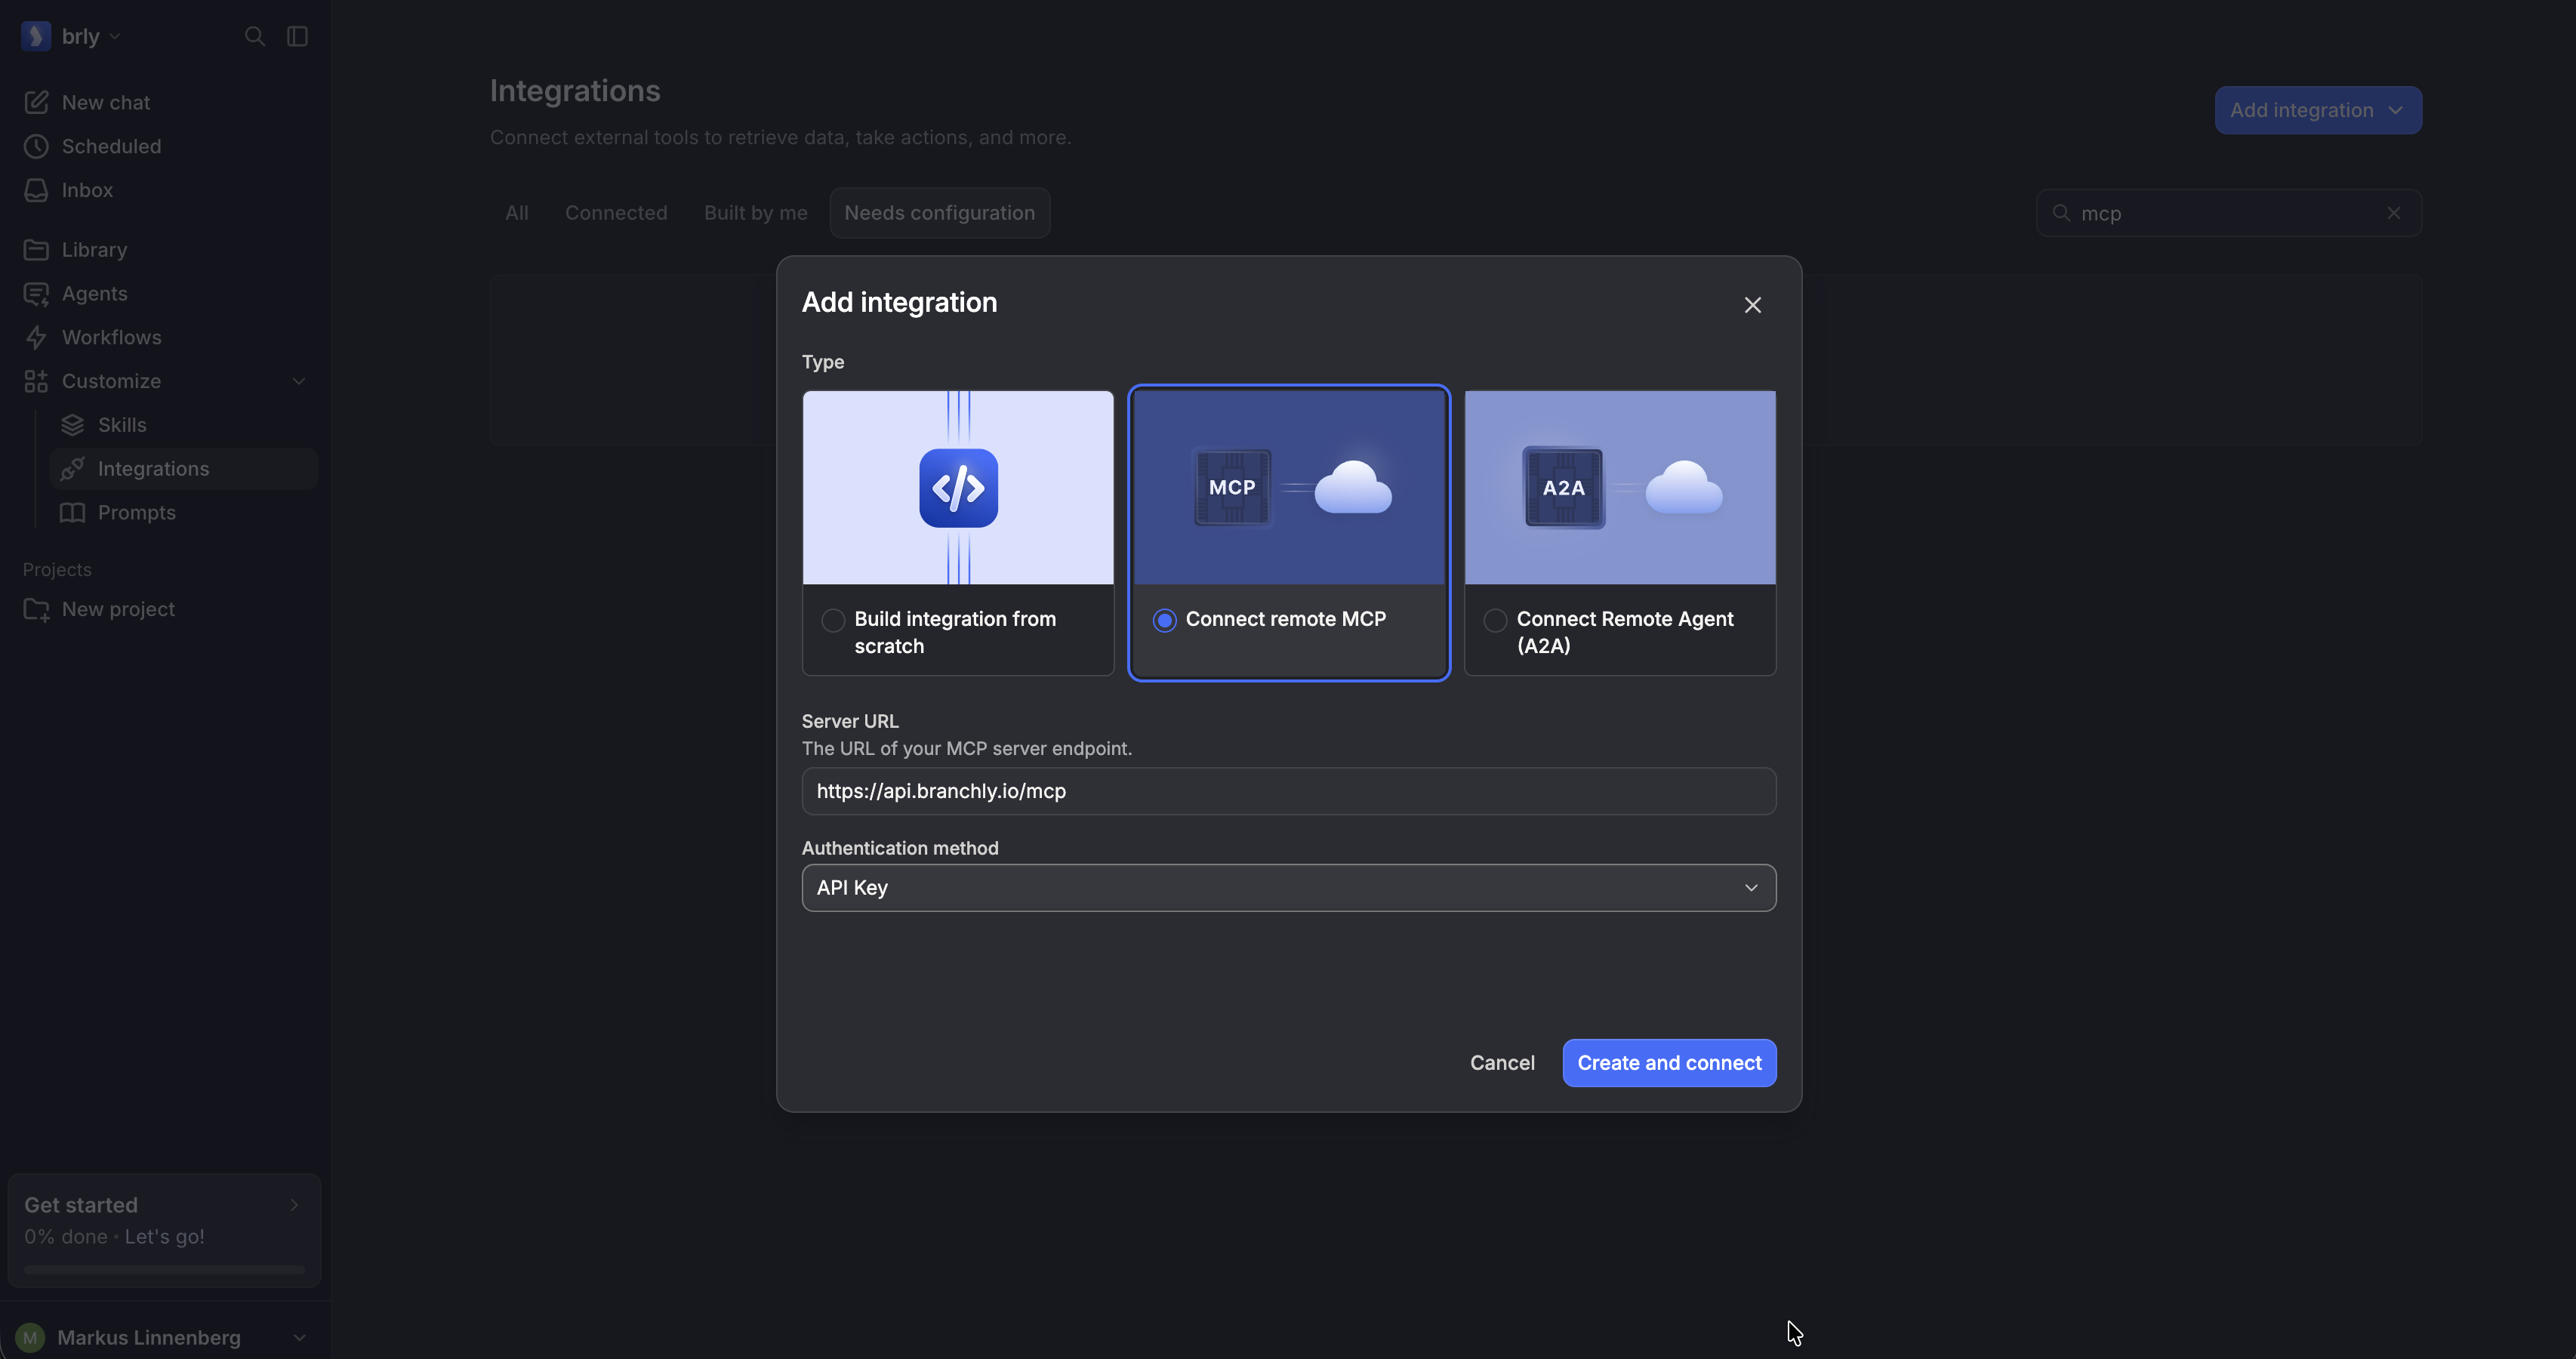The image size is (2576, 1359).
Task: Click the Cancel button
Action: coord(1502,1063)
